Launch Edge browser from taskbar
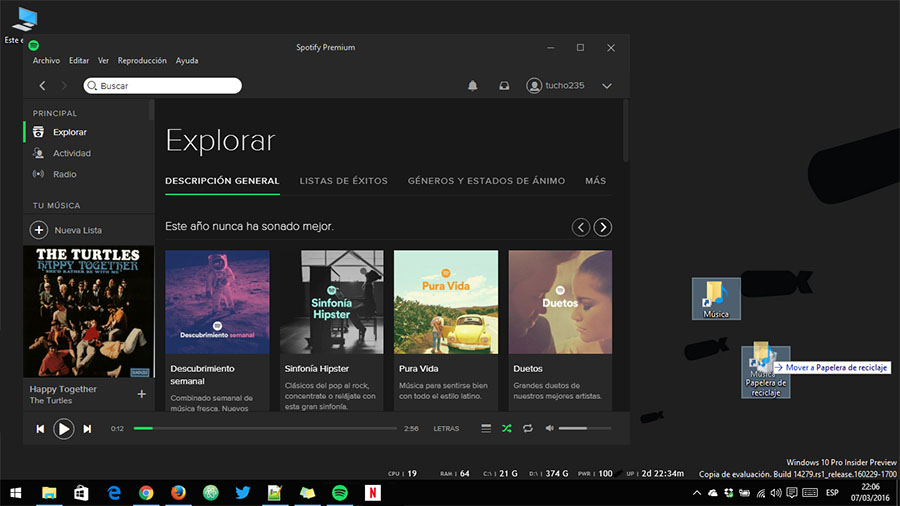900x506 pixels. [114, 493]
